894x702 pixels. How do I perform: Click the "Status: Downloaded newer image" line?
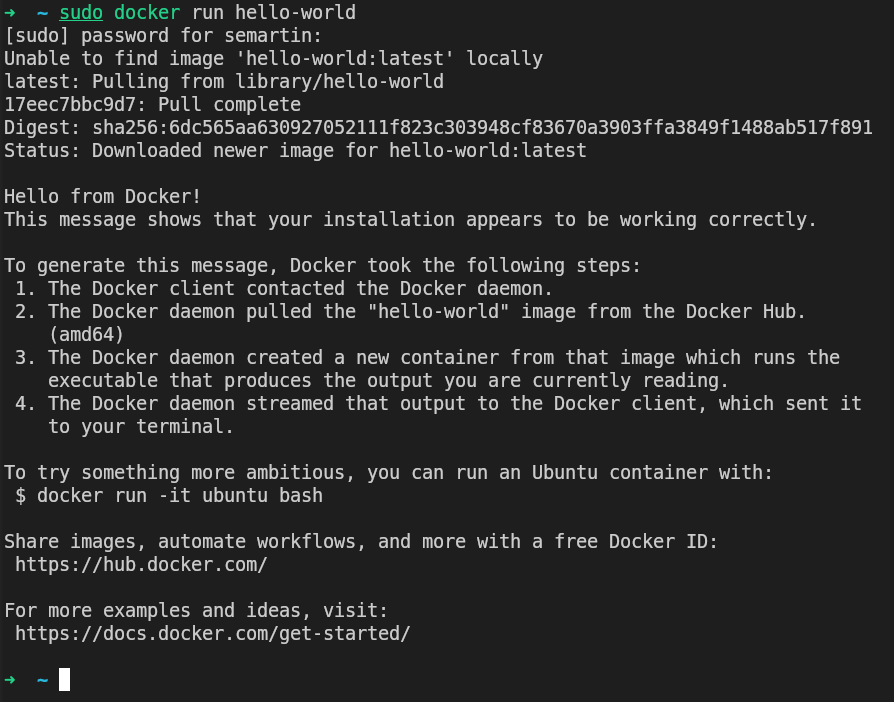(295, 151)
